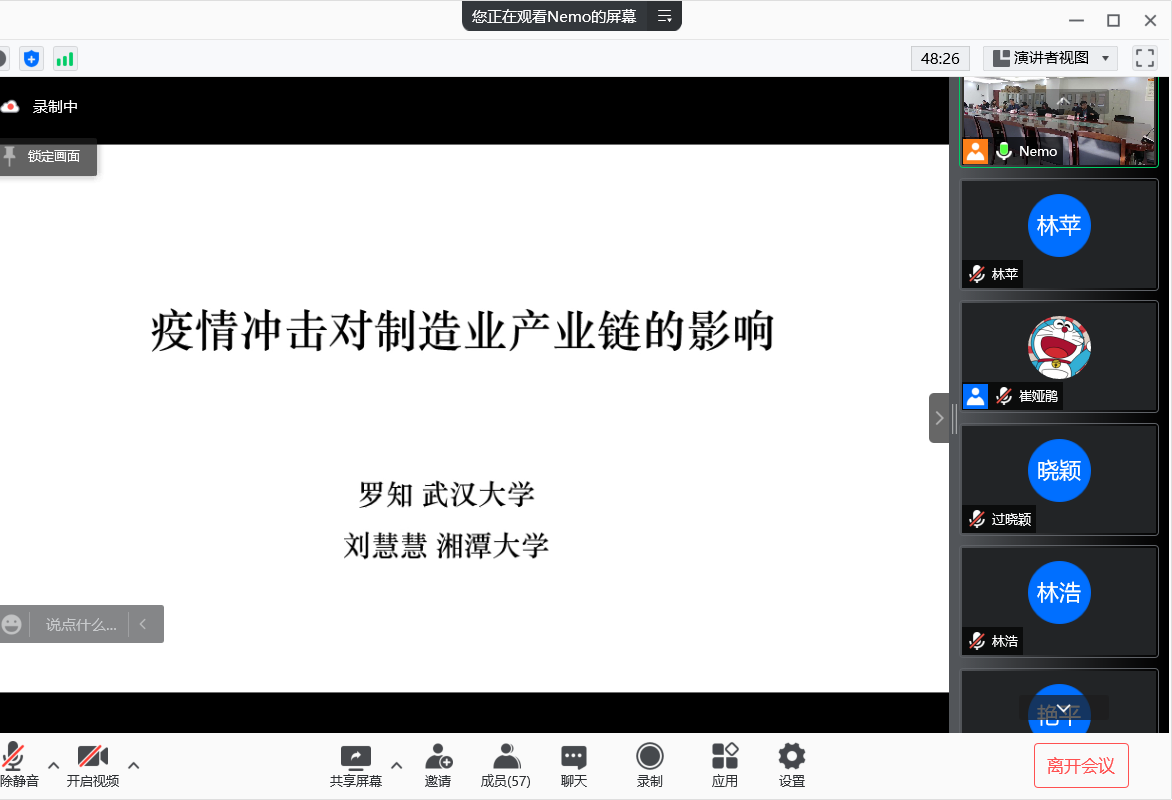Turn on video (开启视频)

point(93,765)
